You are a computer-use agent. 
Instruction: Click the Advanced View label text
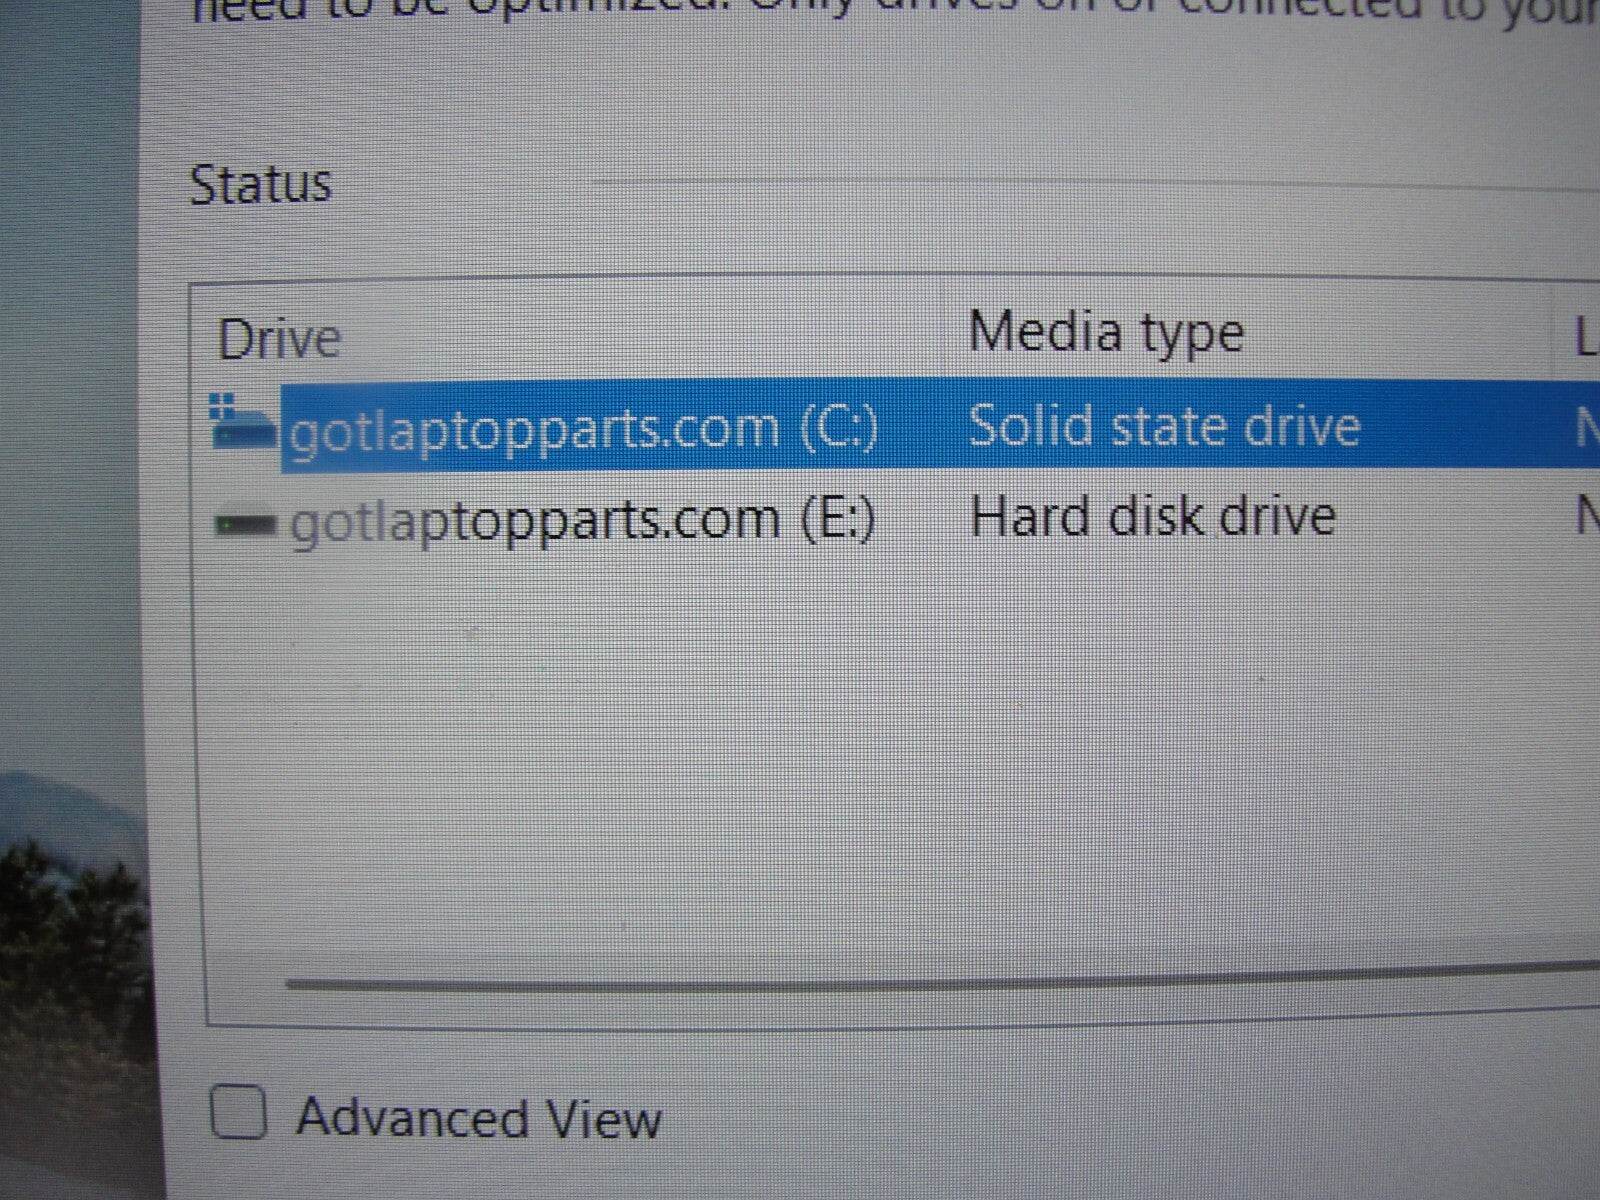coord(479,1118)
